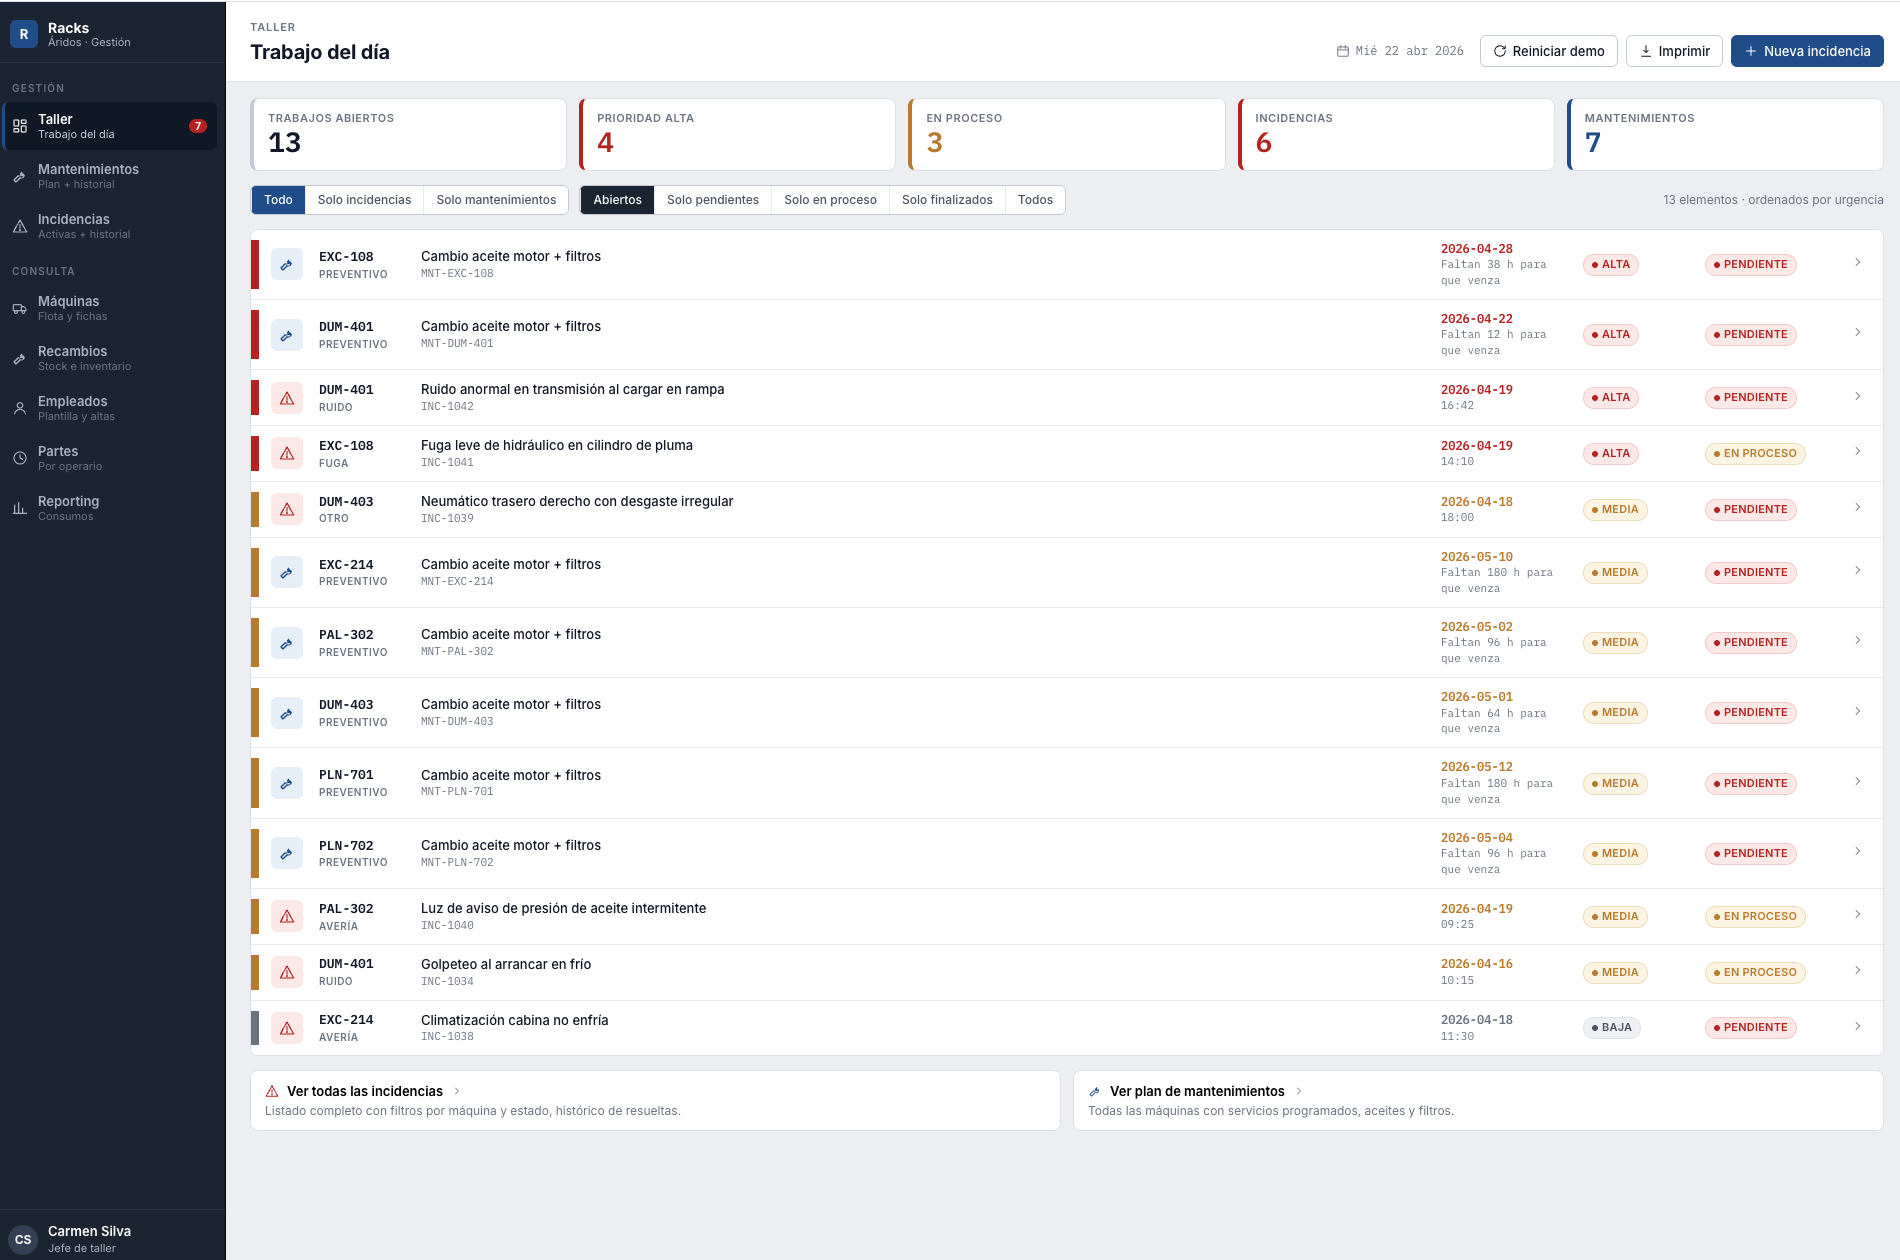Screen dimensions: 1900x1260
Task: Go to Recambios stock e inventario
Action: pyautogui.click(x=110, y=358)
